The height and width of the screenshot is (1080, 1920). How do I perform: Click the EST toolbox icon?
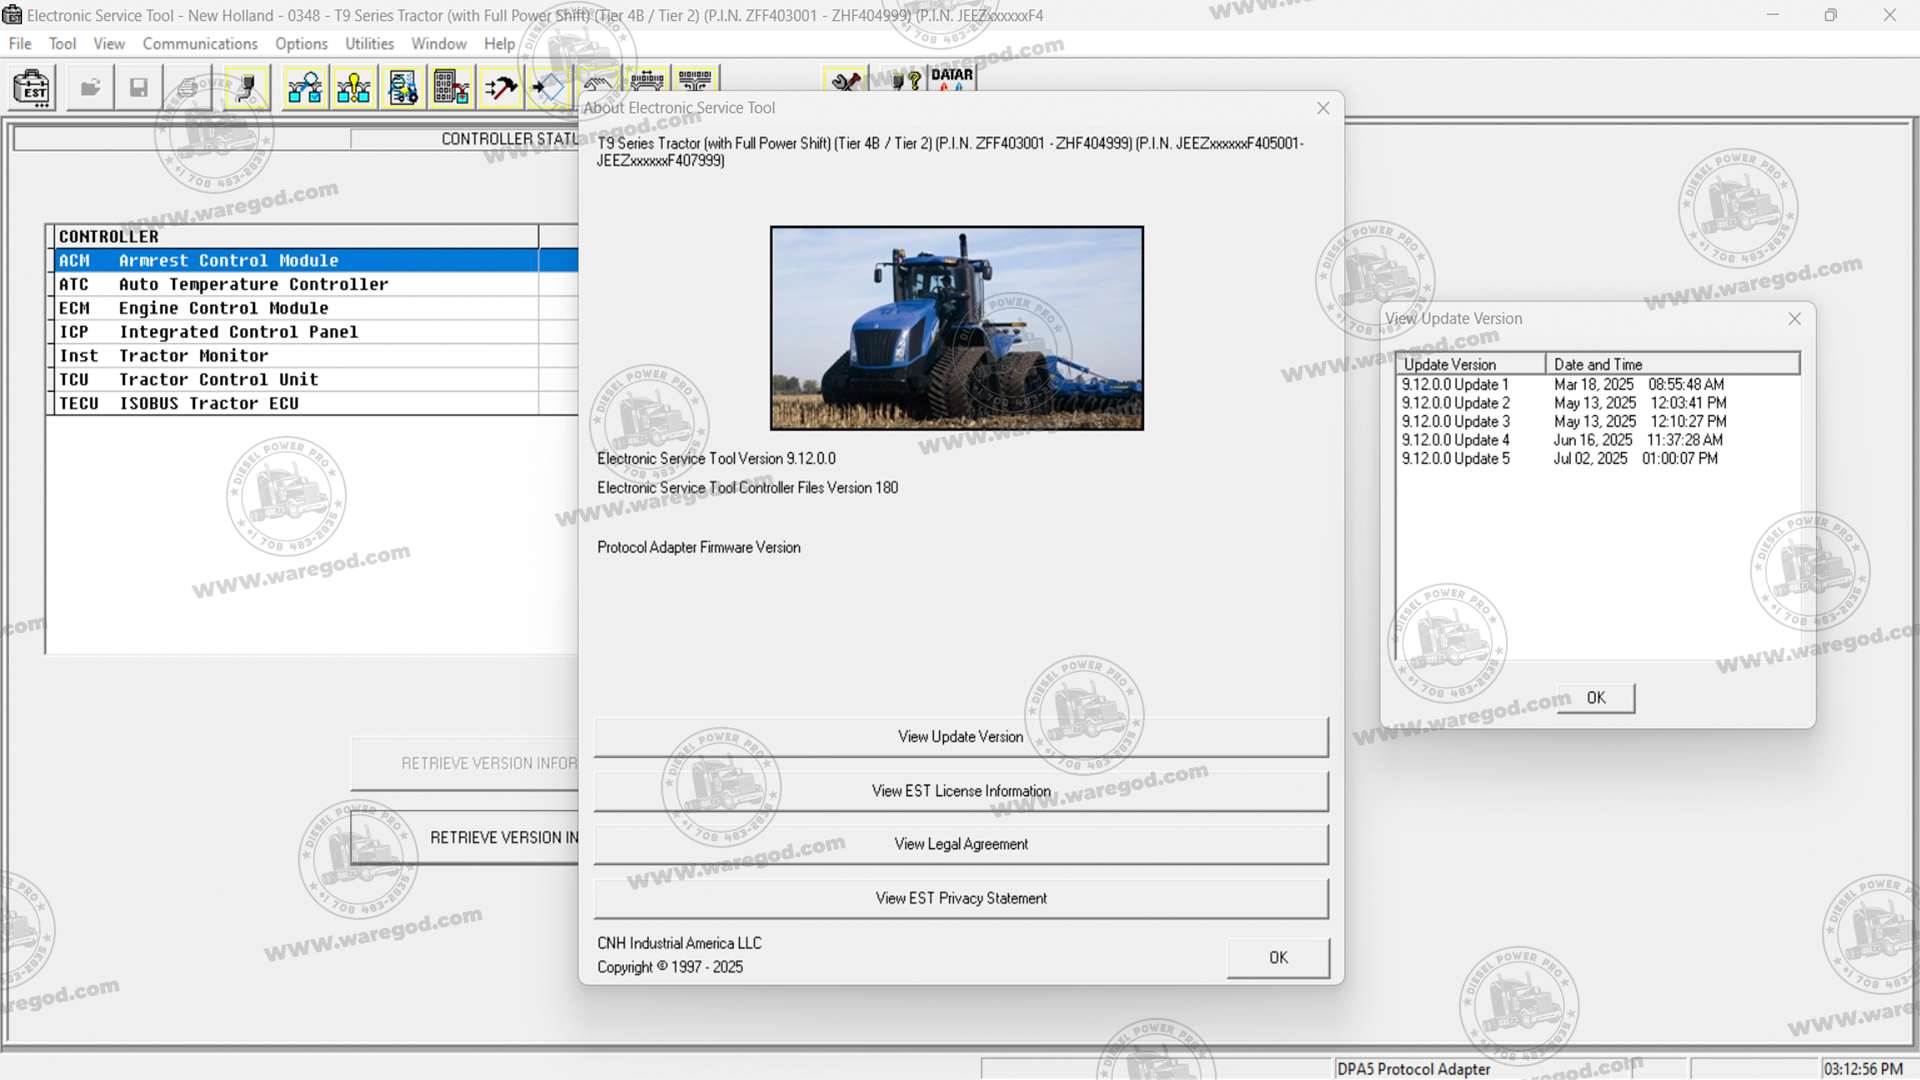point(32,88)
